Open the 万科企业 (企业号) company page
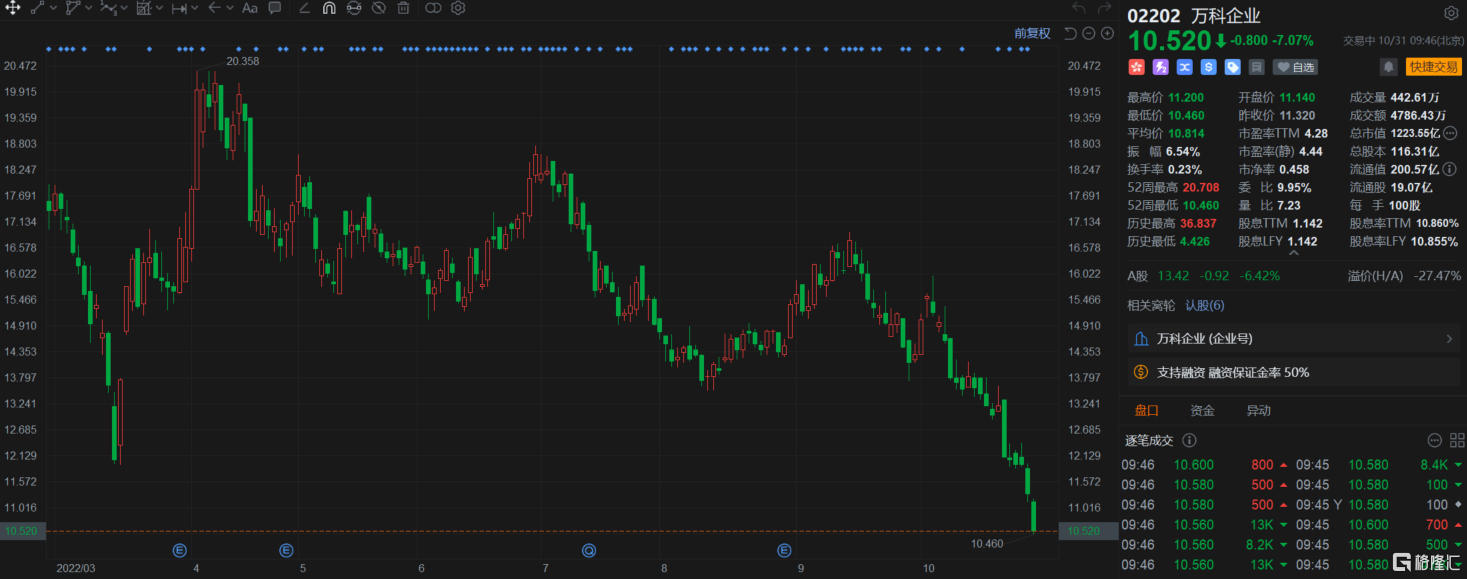The width and height of the screenshot is (1467, 579). [1292, 339]
